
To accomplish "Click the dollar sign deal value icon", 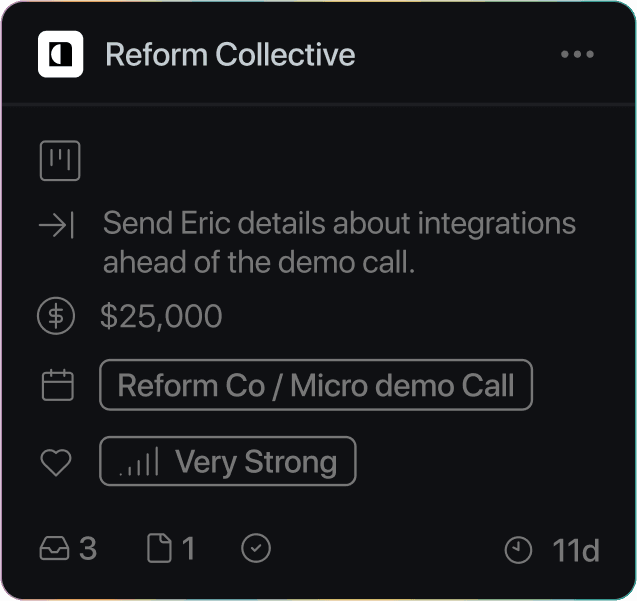I will coord(57,317).
